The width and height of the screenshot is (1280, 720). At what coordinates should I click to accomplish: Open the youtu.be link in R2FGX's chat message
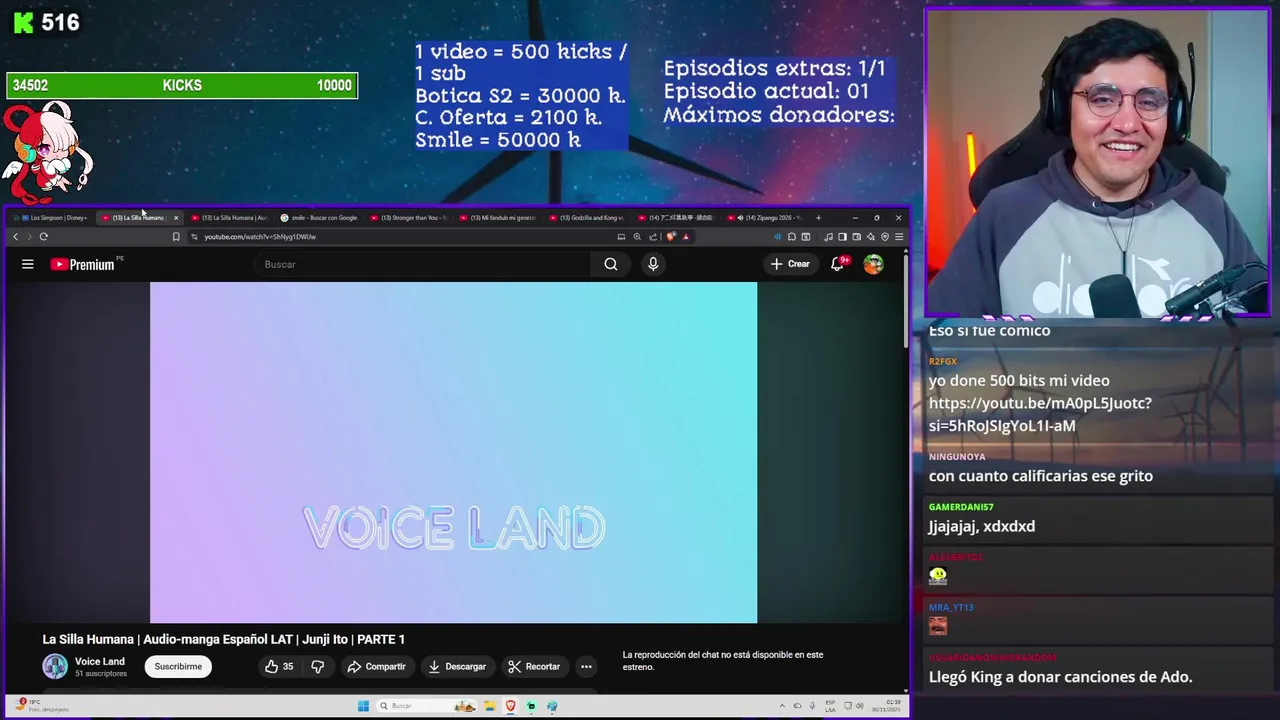coord(1040,414)
